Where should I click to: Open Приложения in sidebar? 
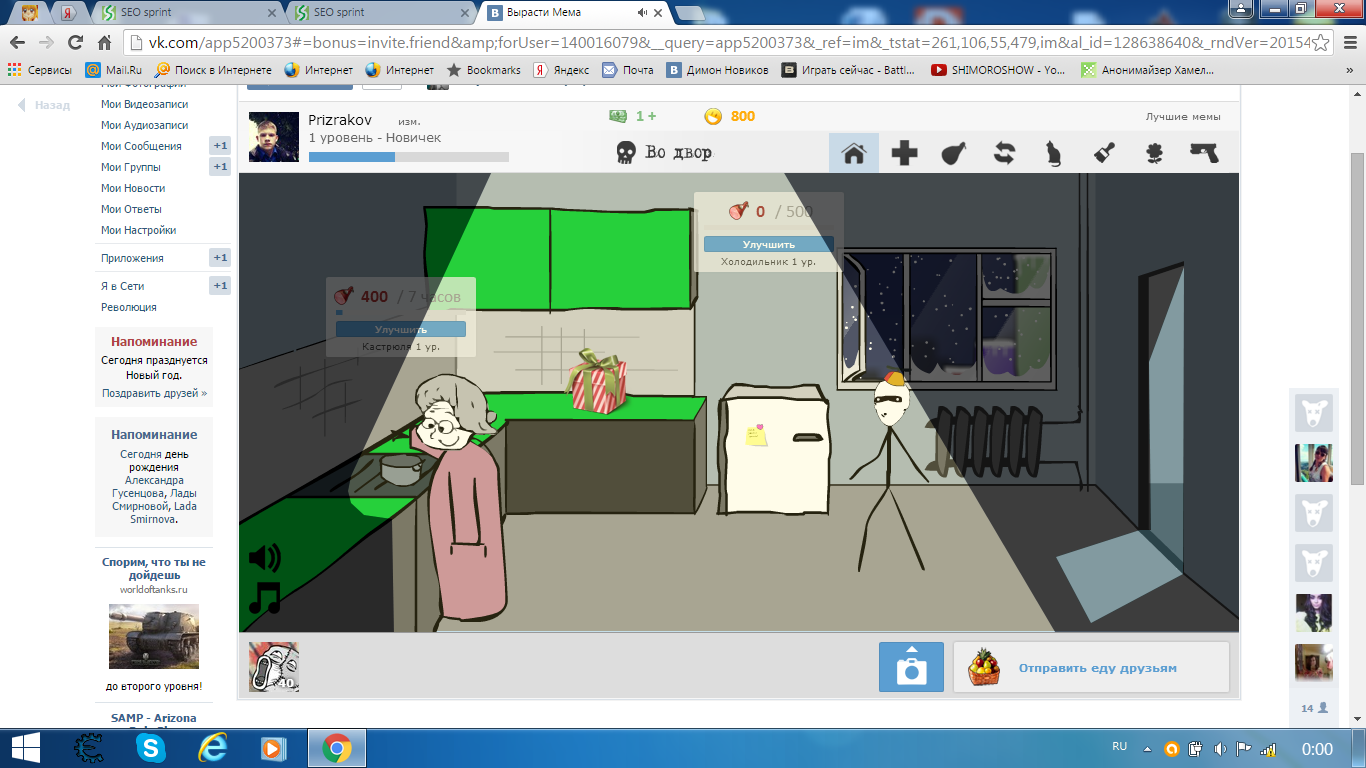[x=132, y=258]
